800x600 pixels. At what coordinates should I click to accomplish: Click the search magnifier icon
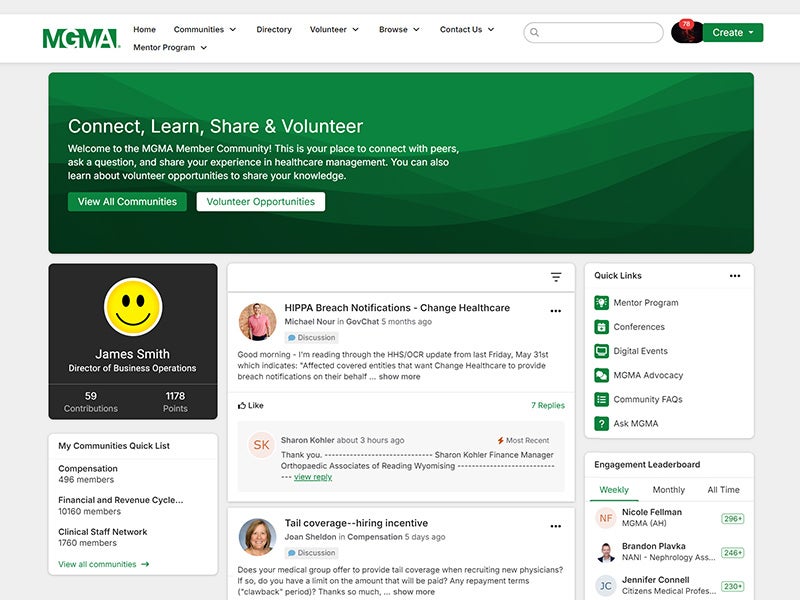pos(534,32)
